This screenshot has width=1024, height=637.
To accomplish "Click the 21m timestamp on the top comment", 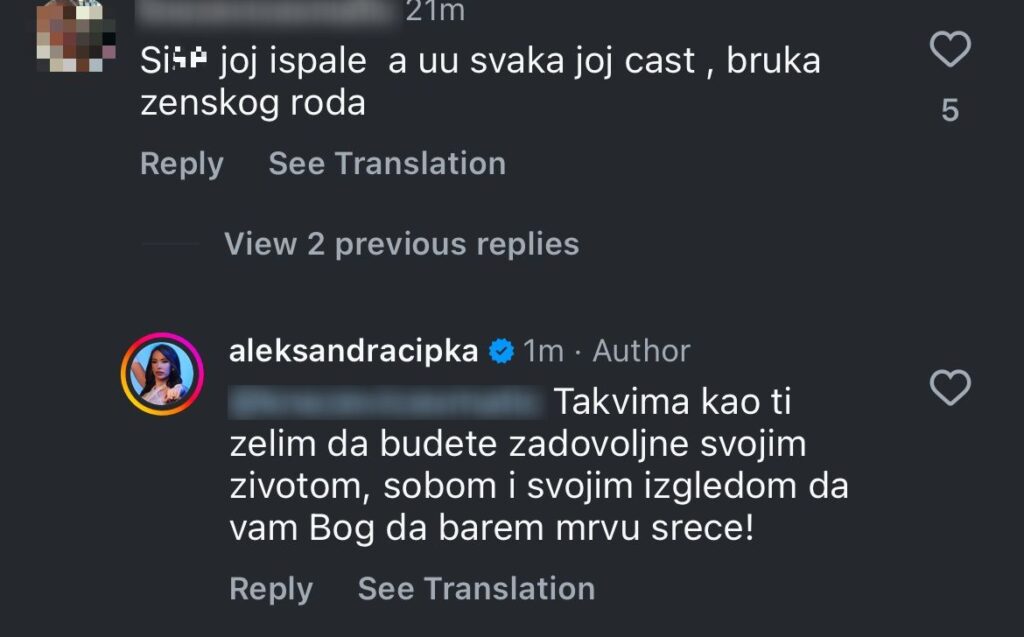I will point(434,12).
